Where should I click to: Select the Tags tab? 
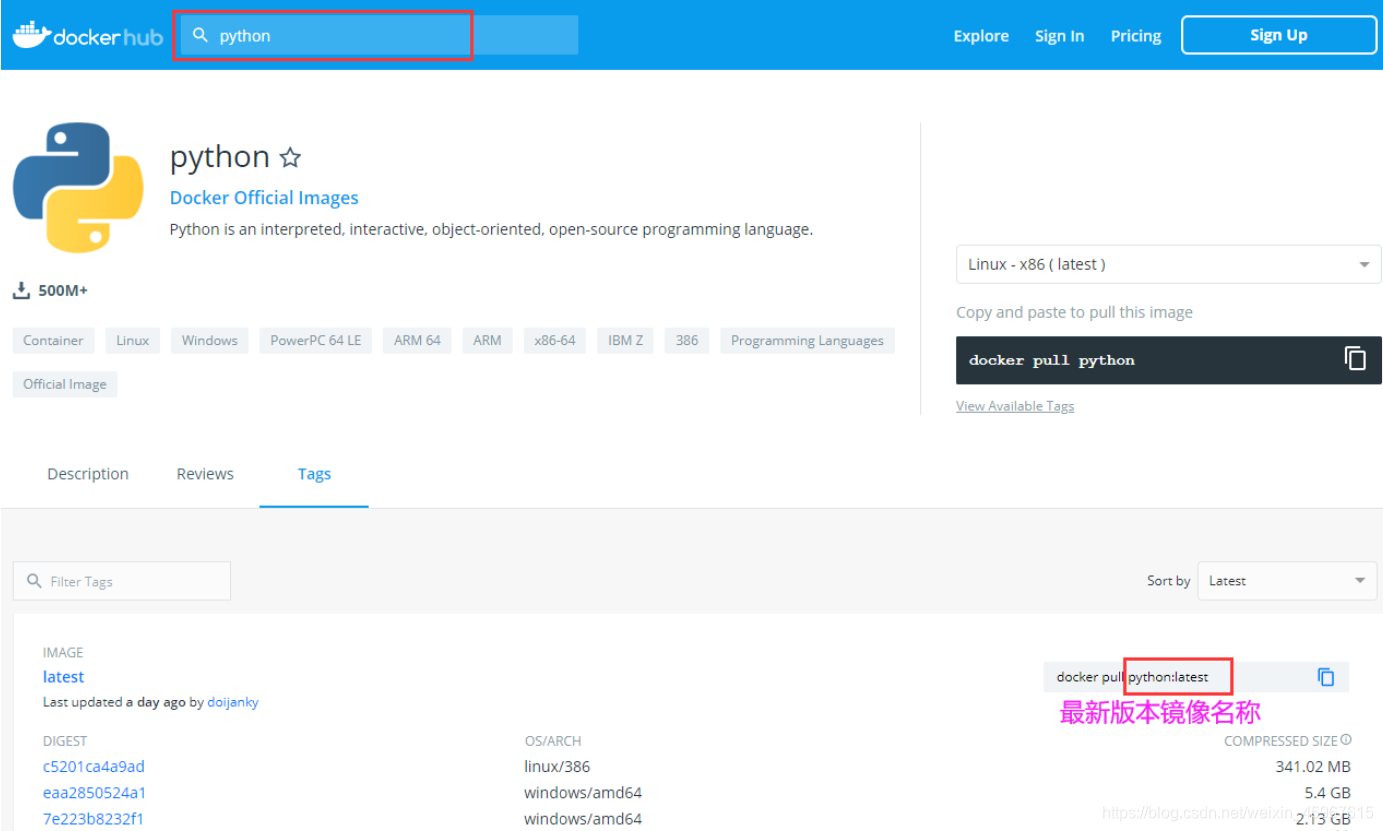(314, 474)
